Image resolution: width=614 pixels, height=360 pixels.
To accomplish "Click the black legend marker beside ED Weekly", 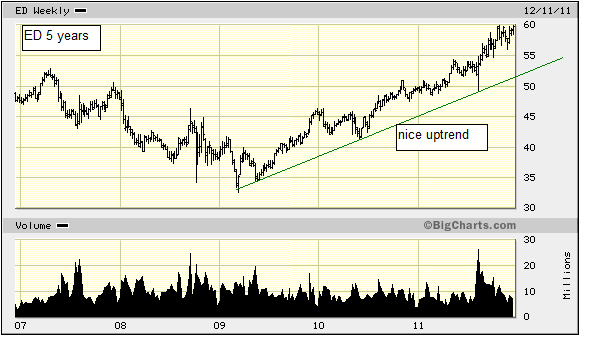I will (81, 11).
